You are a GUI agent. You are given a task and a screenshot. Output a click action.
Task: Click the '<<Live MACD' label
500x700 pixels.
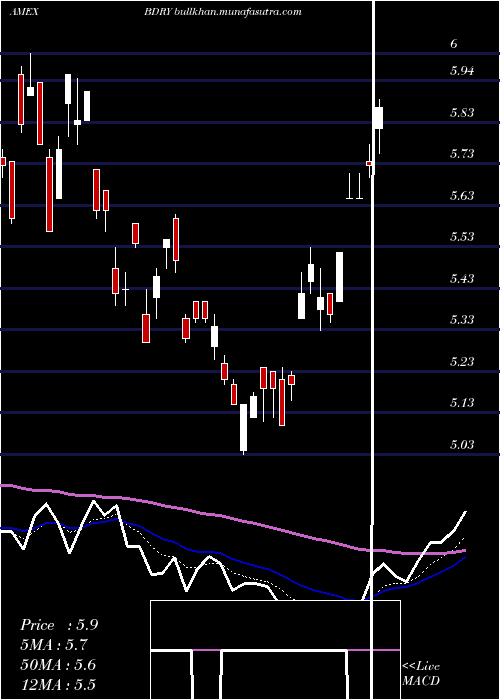coord(421,673)
